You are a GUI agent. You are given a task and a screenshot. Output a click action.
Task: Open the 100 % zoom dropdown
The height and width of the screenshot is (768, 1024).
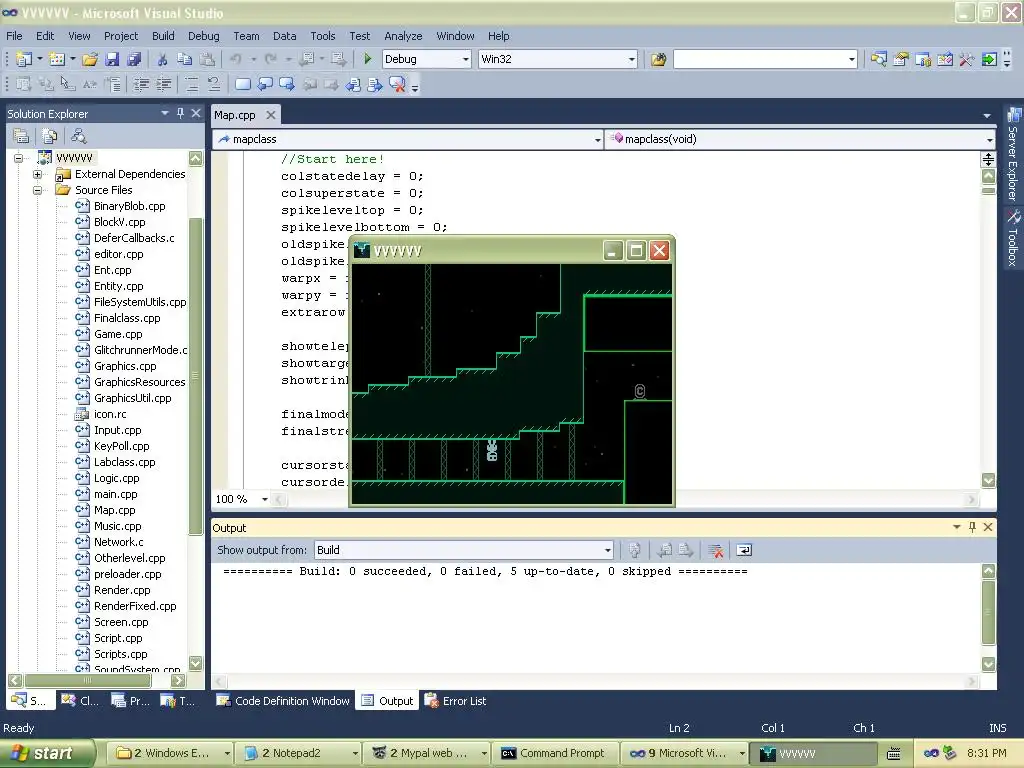(264, 500)
